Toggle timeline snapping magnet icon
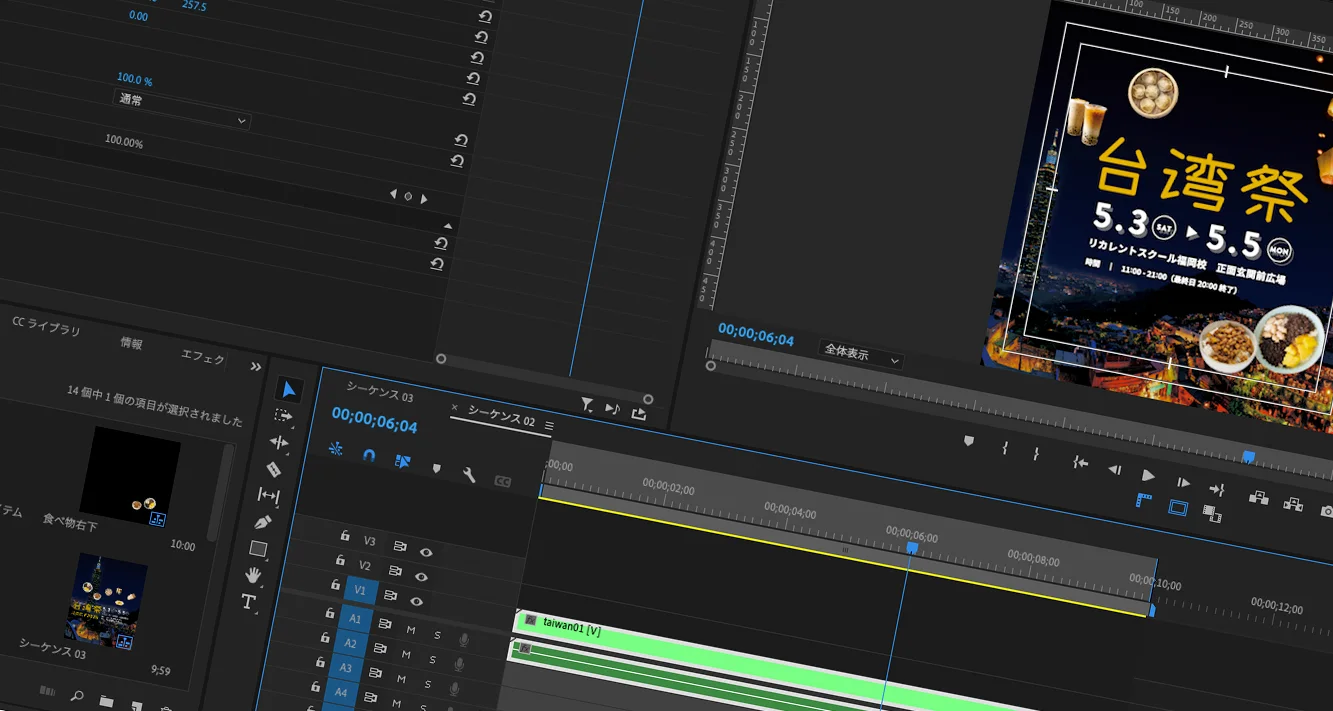 coord(369,455)
